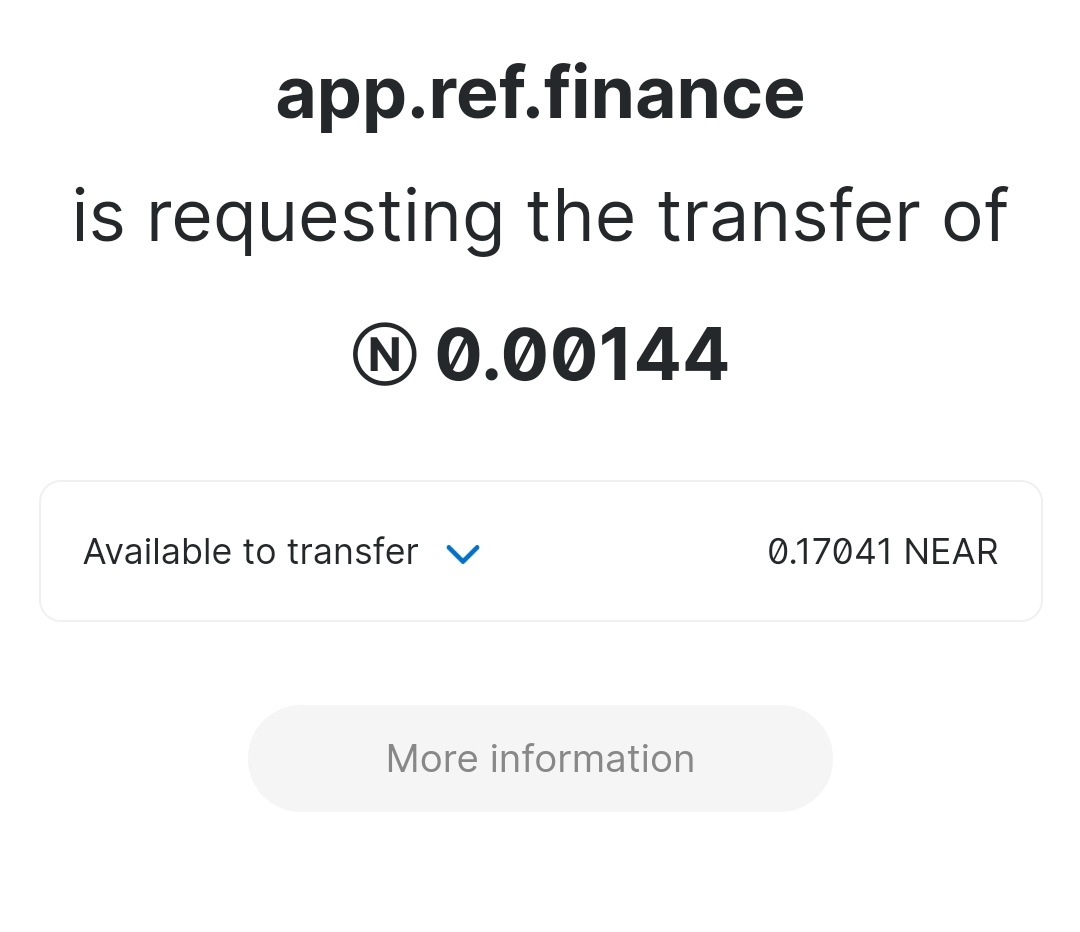The height and width of the screenshot is (932, 1080).
Task: Click the Available to transfer label
Action: coord(250,552)
